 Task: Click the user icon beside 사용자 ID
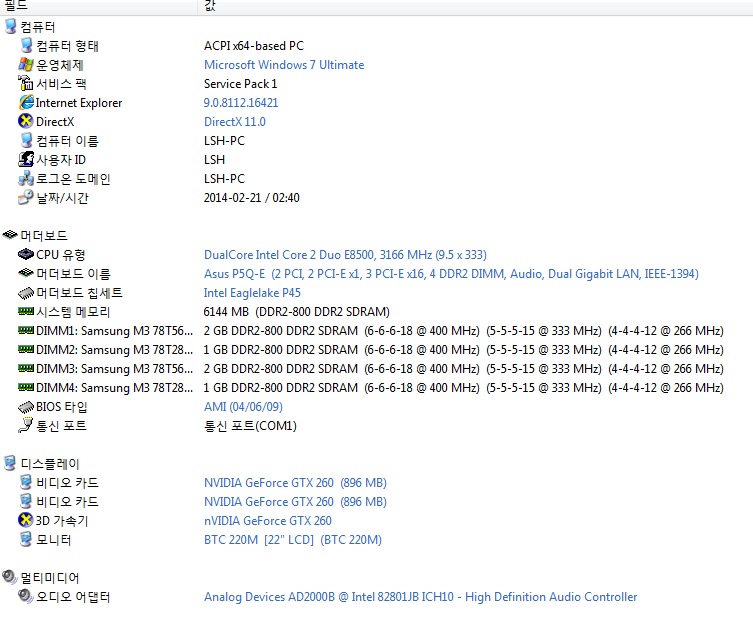[x=26, y=159]
